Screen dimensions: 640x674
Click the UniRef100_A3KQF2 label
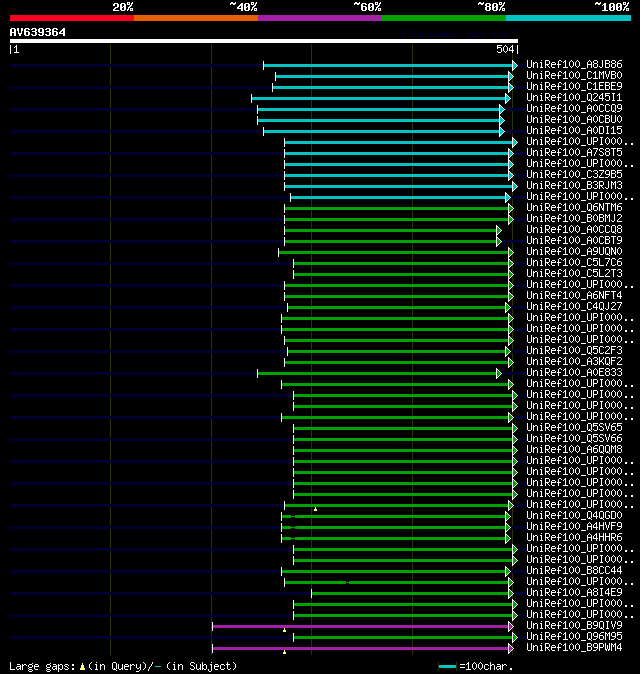pyautogui.click(x=574, y=362)
